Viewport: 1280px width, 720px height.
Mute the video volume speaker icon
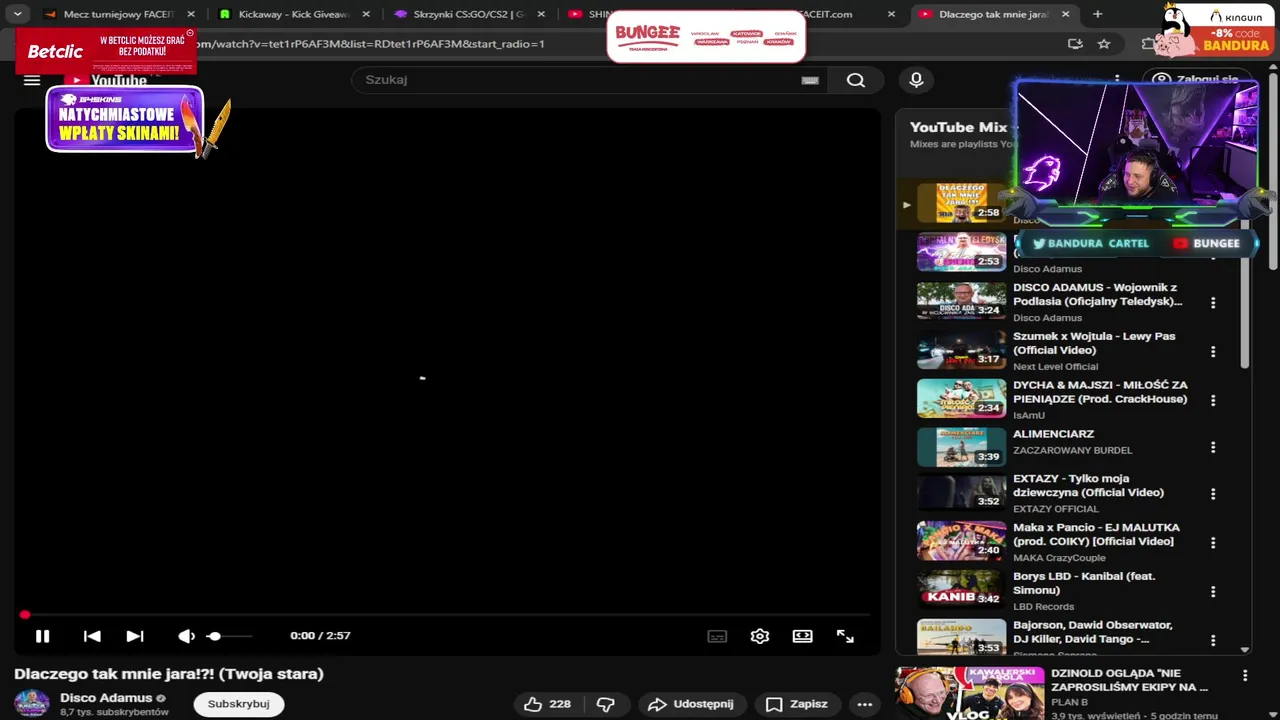[x=186, y=636]
